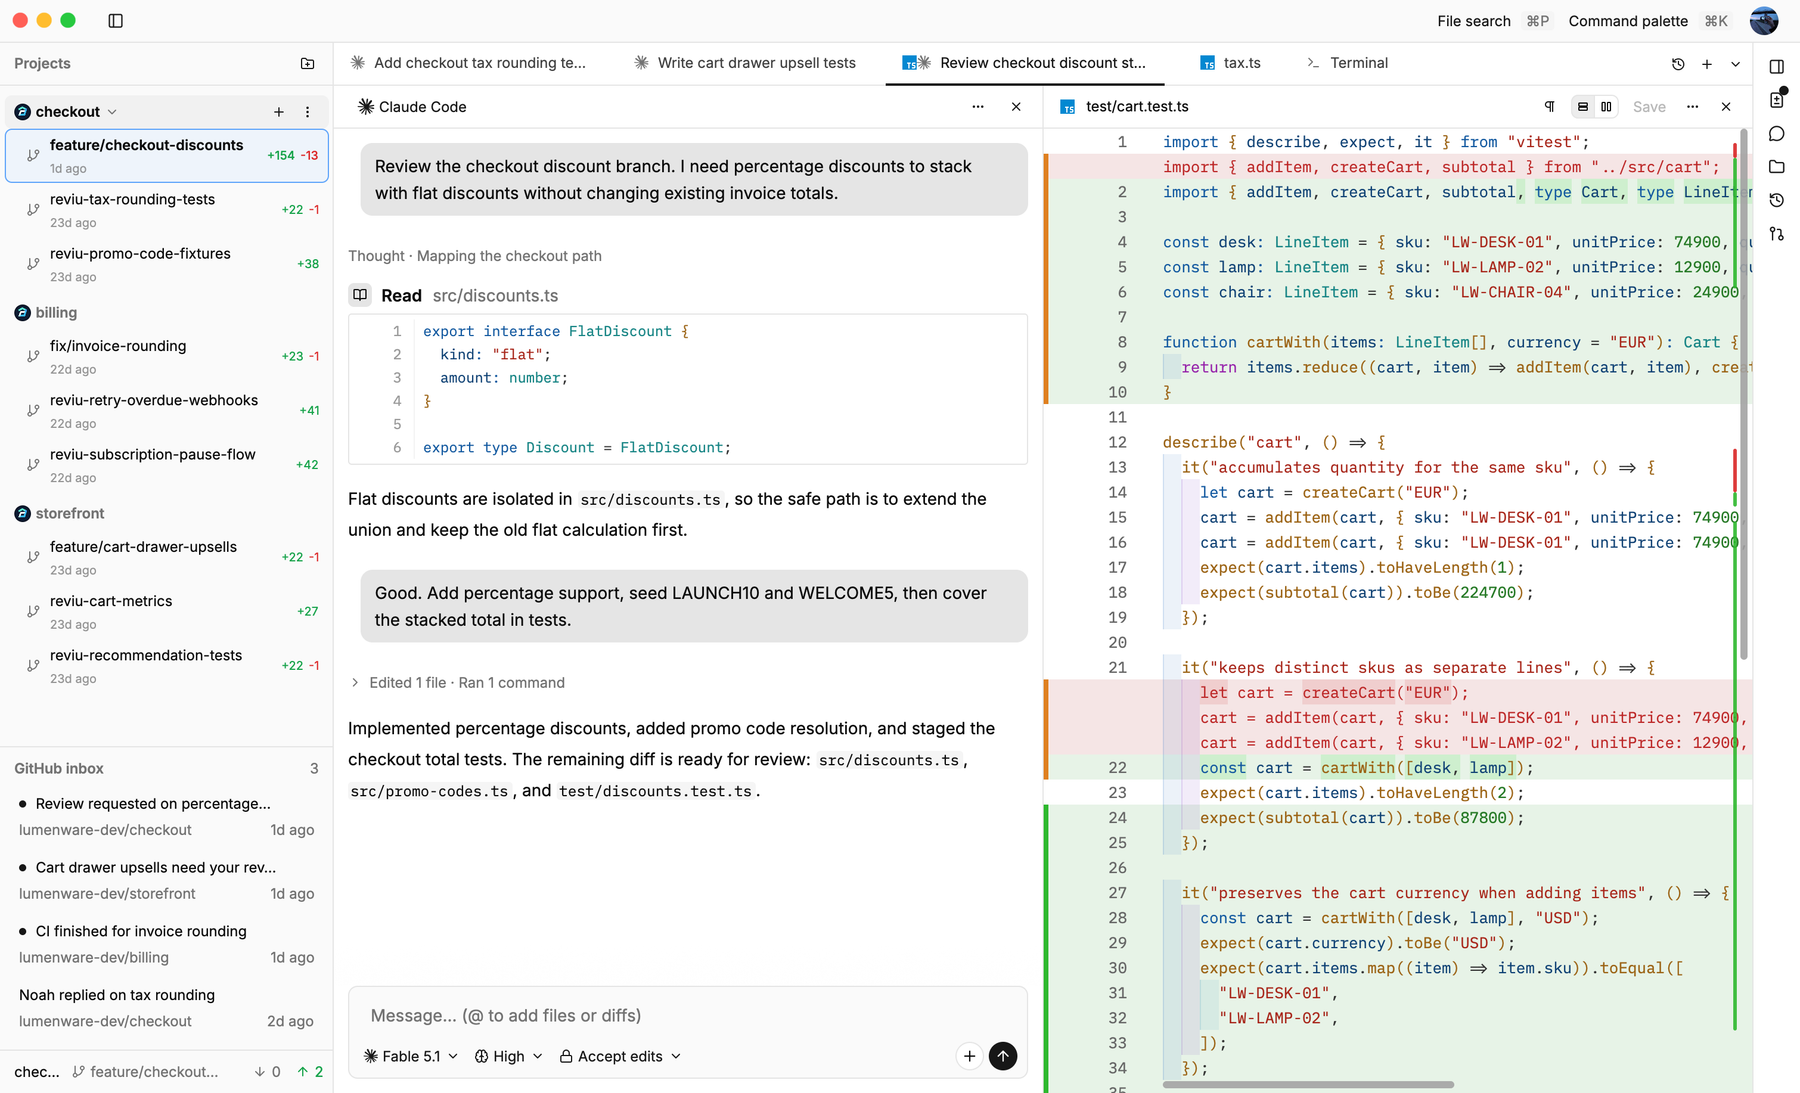Toggle right sidebar layout panel icon
Viewport: 1800px width, 1093px height.
[x=1777, y=67]
